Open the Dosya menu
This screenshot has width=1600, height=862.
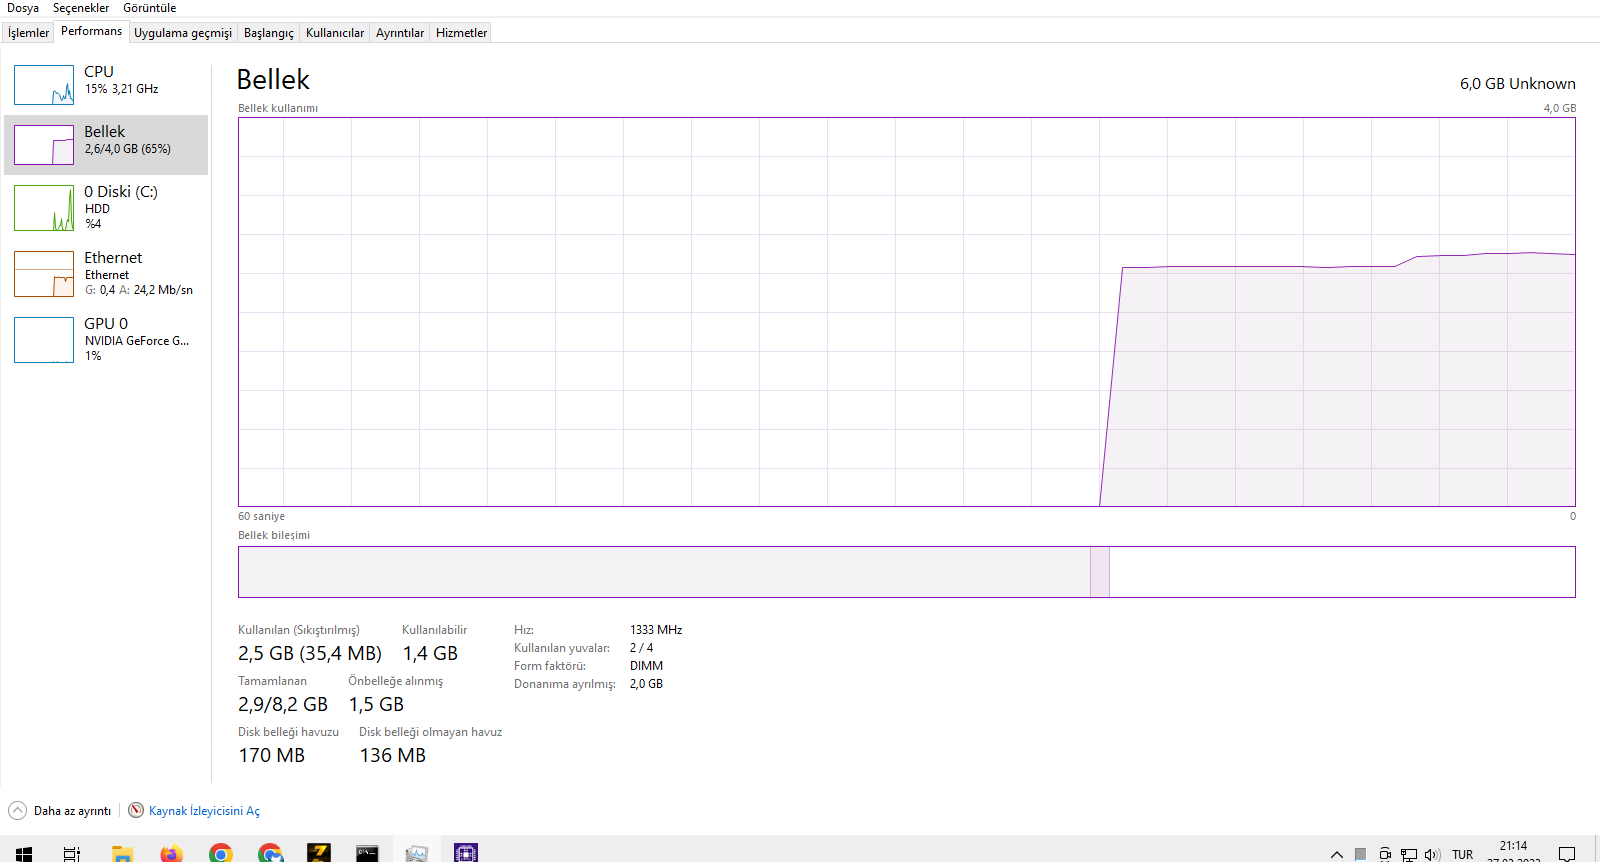tap(23, 8)
